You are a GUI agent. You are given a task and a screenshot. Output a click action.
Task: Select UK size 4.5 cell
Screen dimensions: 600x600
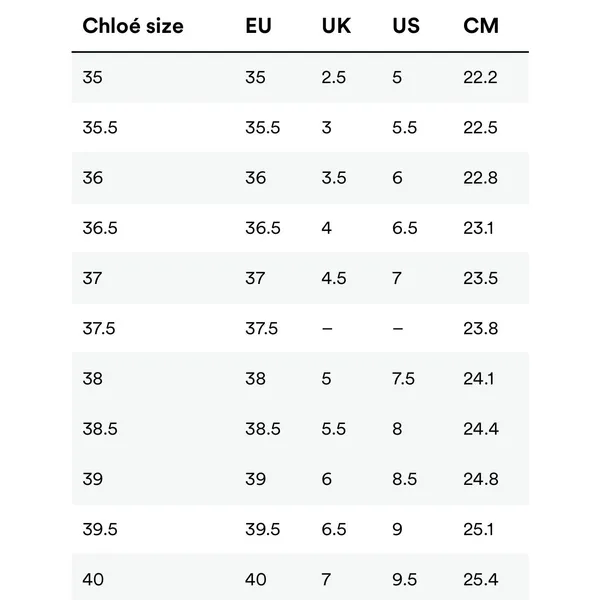(334, 278)
